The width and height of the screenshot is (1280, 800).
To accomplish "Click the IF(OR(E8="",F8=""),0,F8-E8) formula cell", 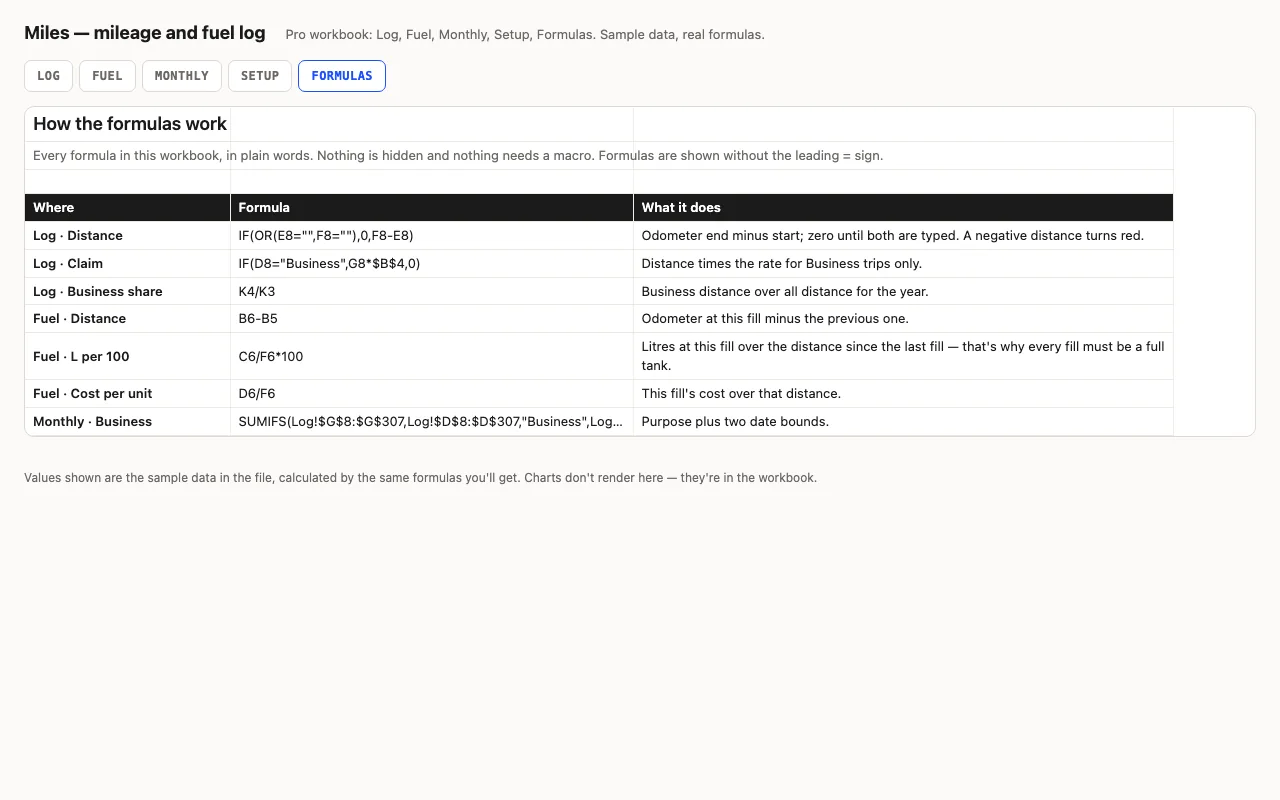I will [x=432, y=236].
